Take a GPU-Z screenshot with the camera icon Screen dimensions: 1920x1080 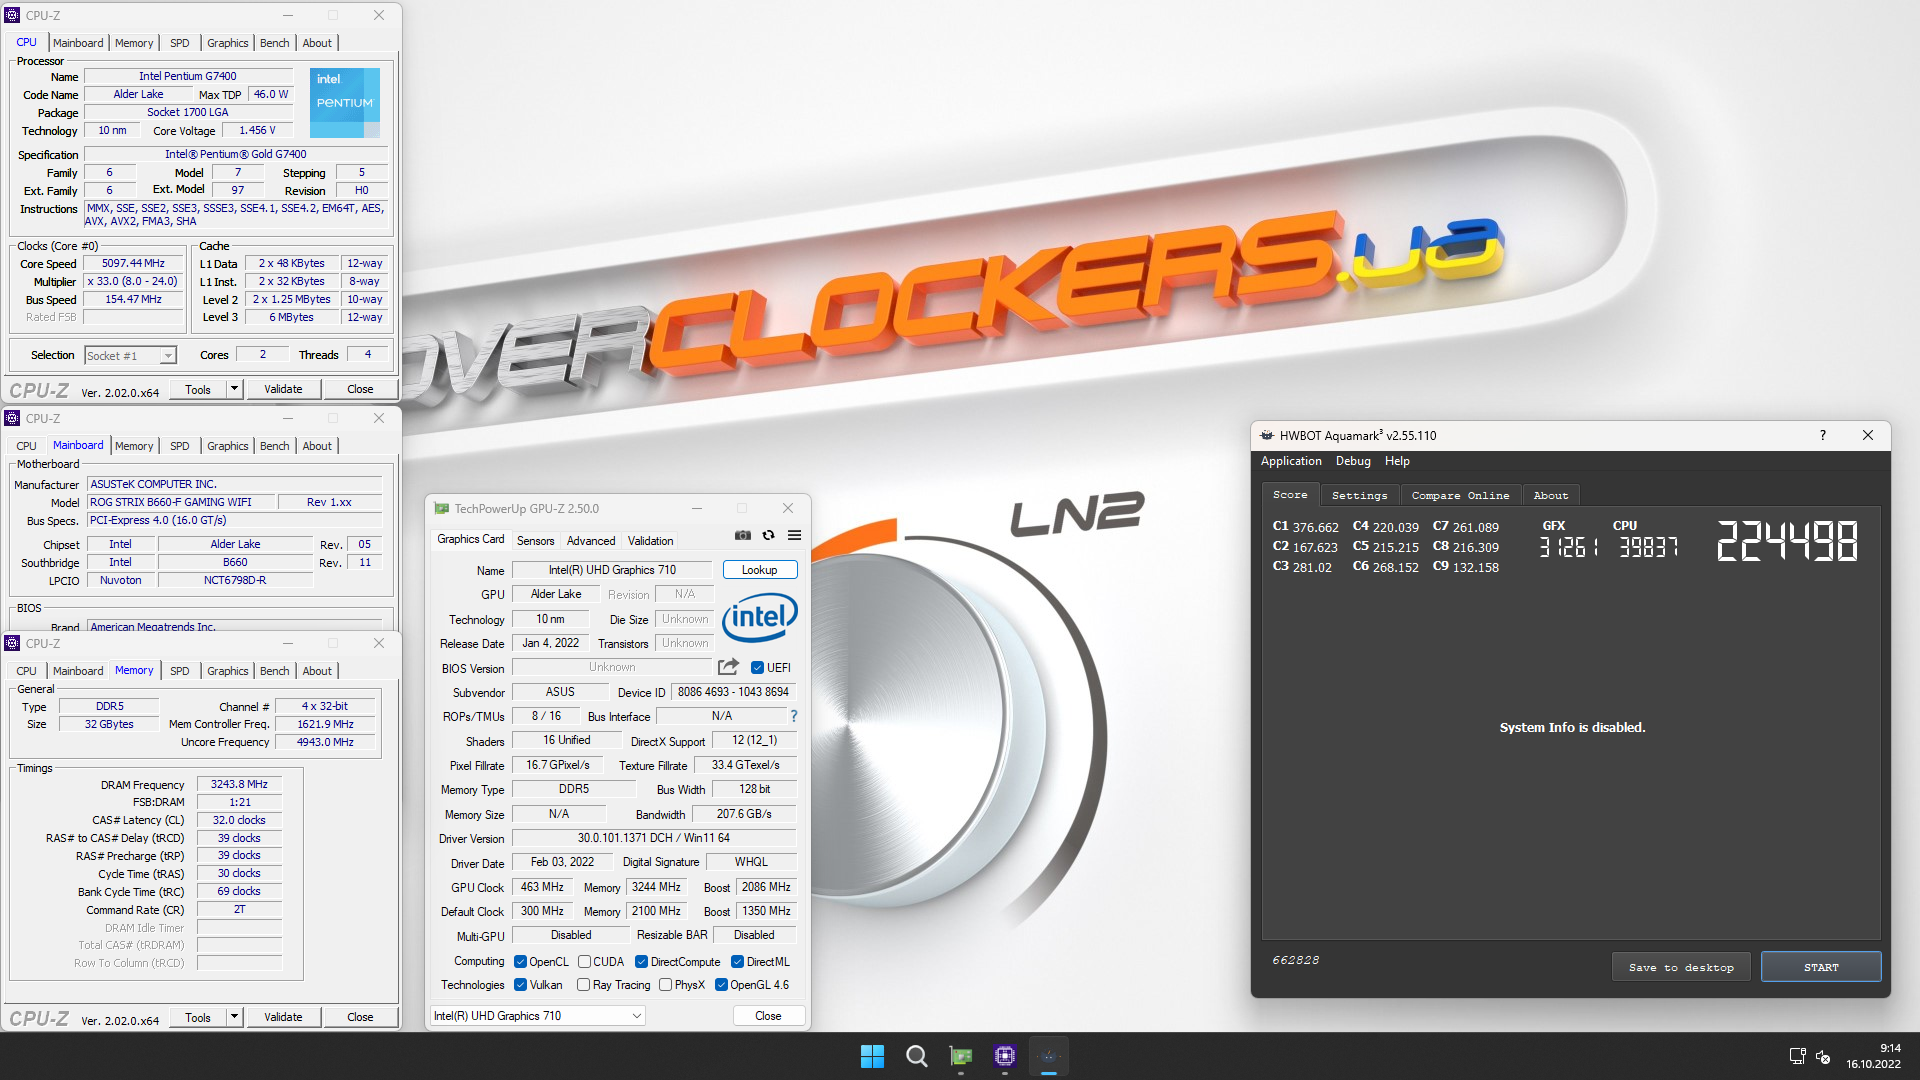pos(742,535)
